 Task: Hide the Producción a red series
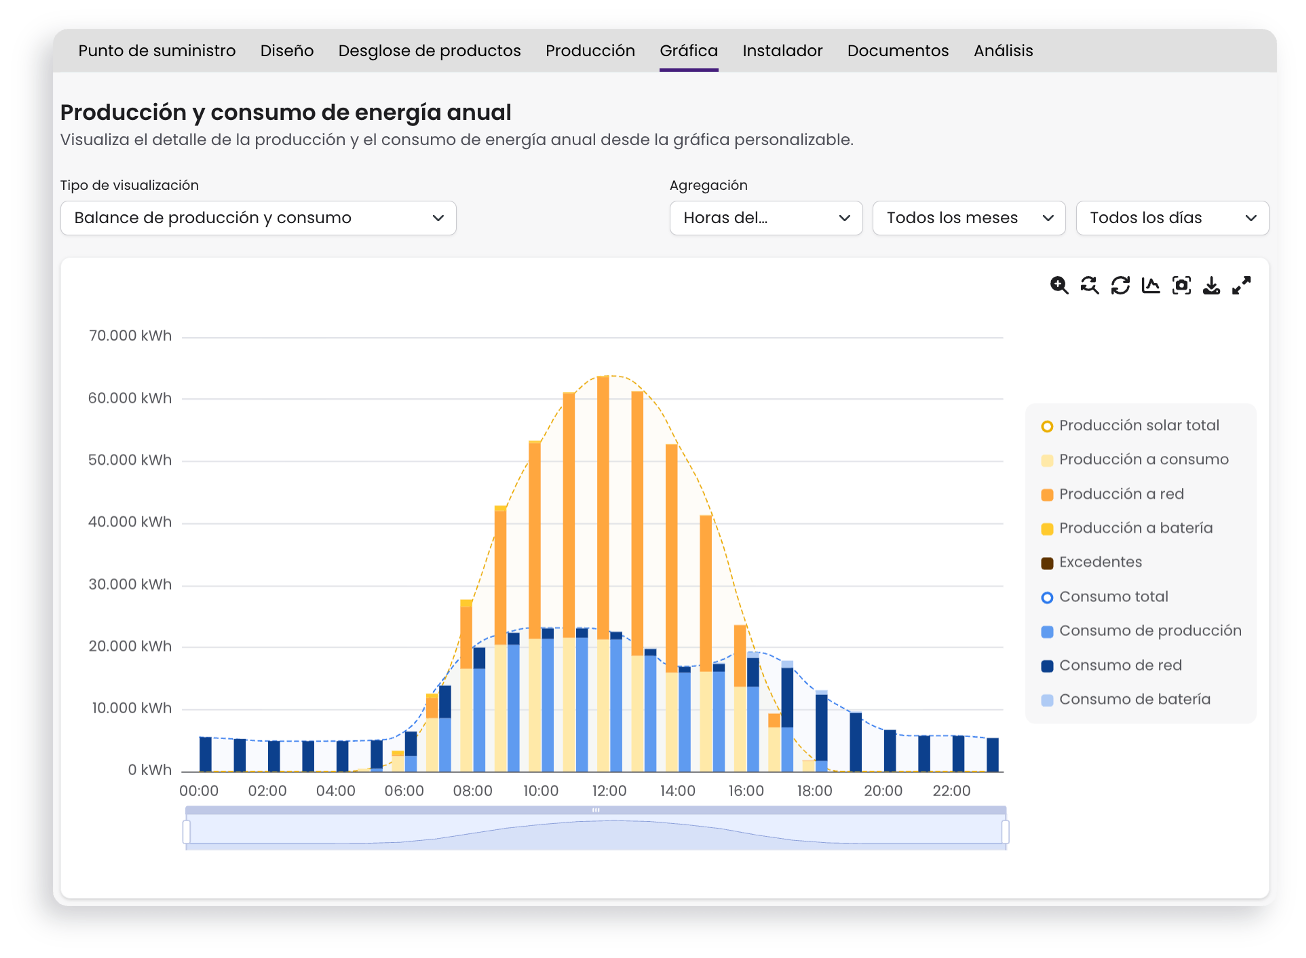click(x=1112, y=494)
